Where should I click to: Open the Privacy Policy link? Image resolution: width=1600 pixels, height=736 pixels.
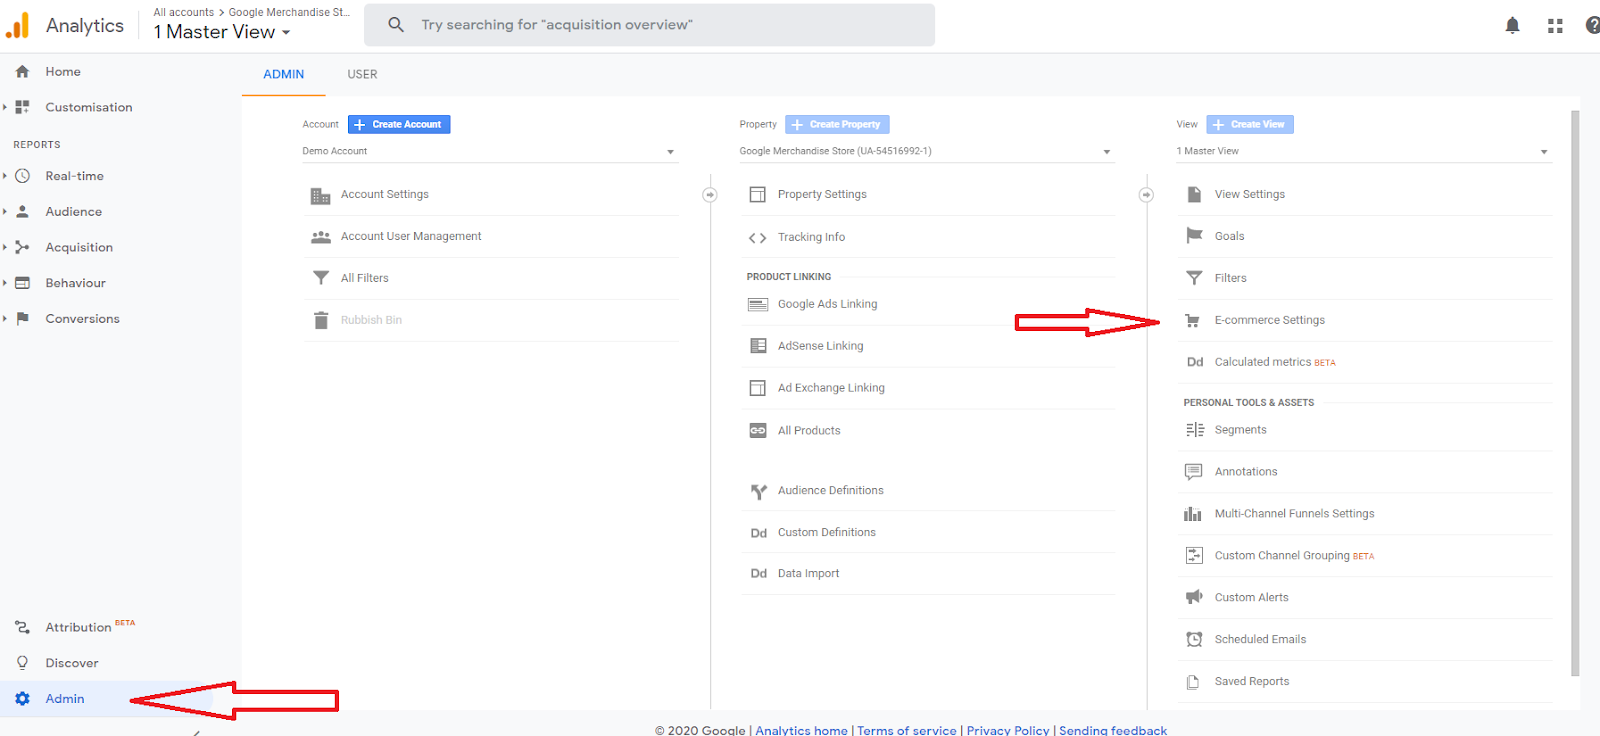[1008, 730]
